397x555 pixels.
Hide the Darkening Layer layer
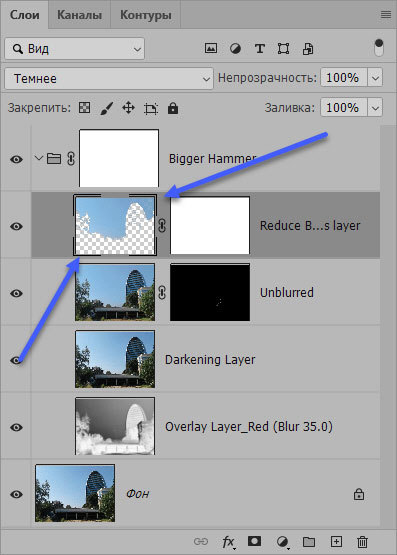[x=16, y=360]
